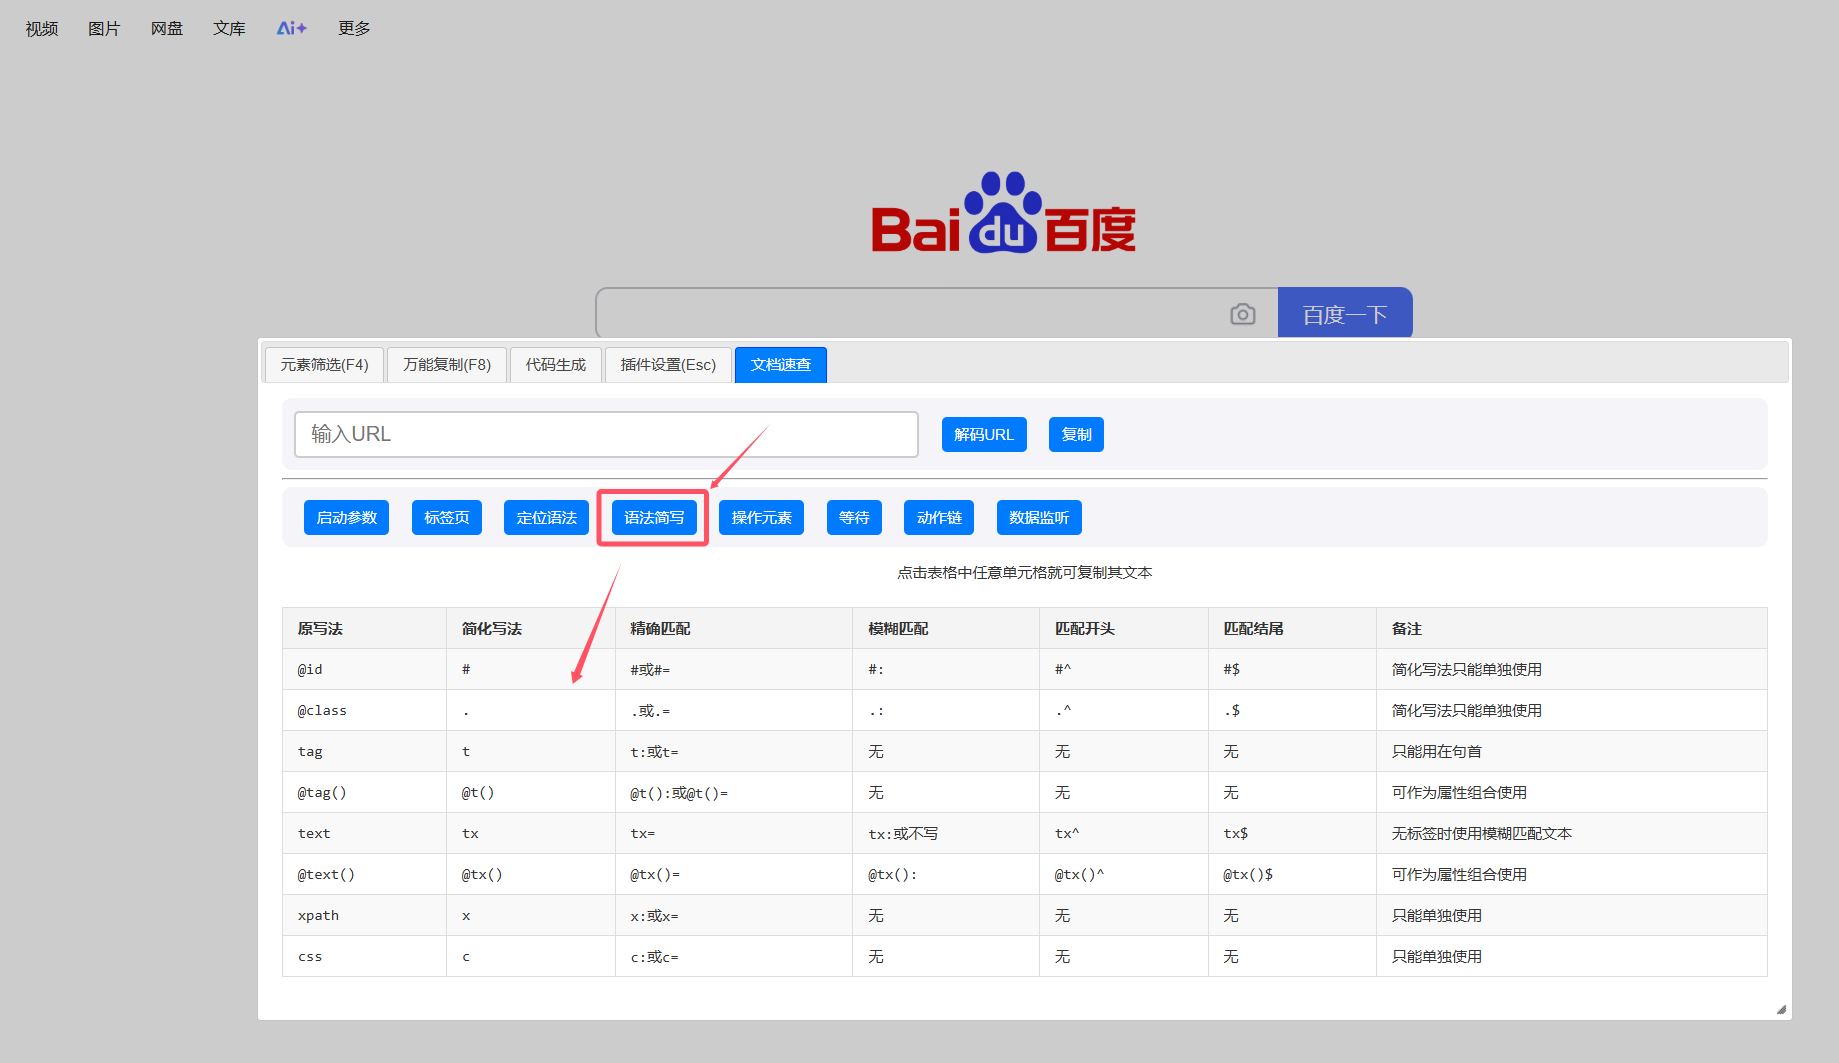
Task: Copy the @tx()= cell
Action: (x=733, y=874)
